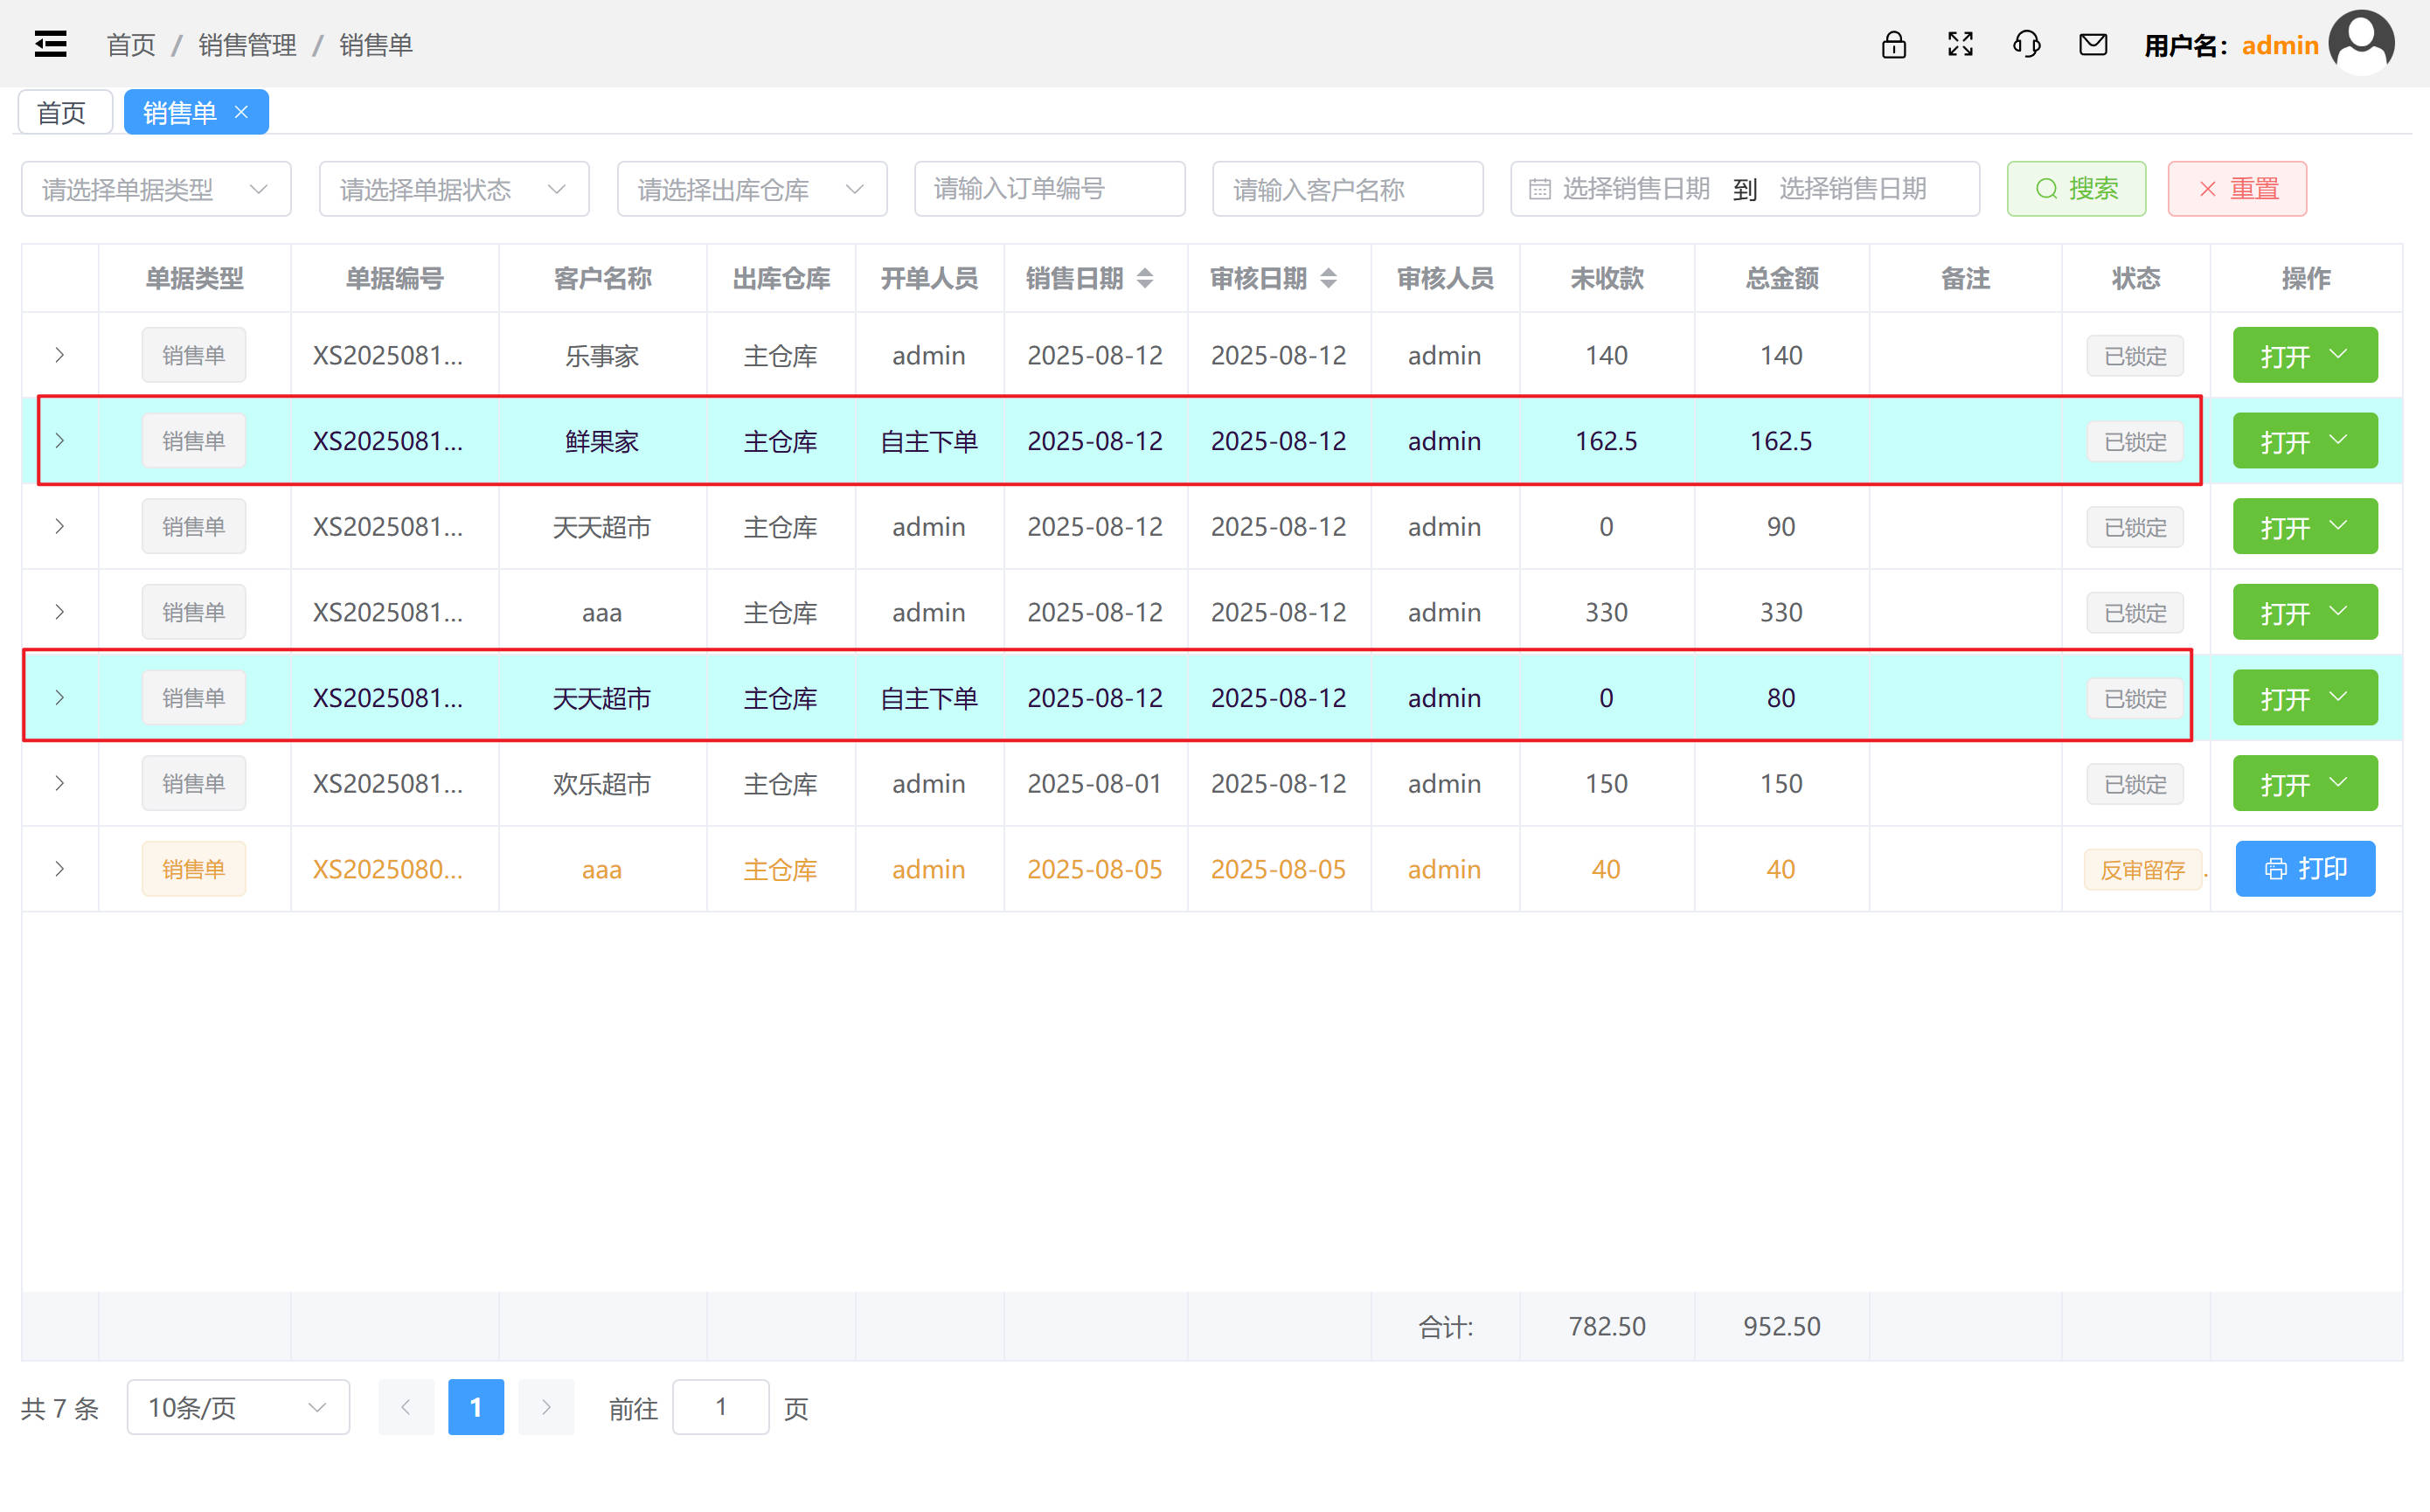Click 自主下单 cell in 鲜果家 row
2430x1512 pixels.
pyautogui.click(x=929, y=441)
